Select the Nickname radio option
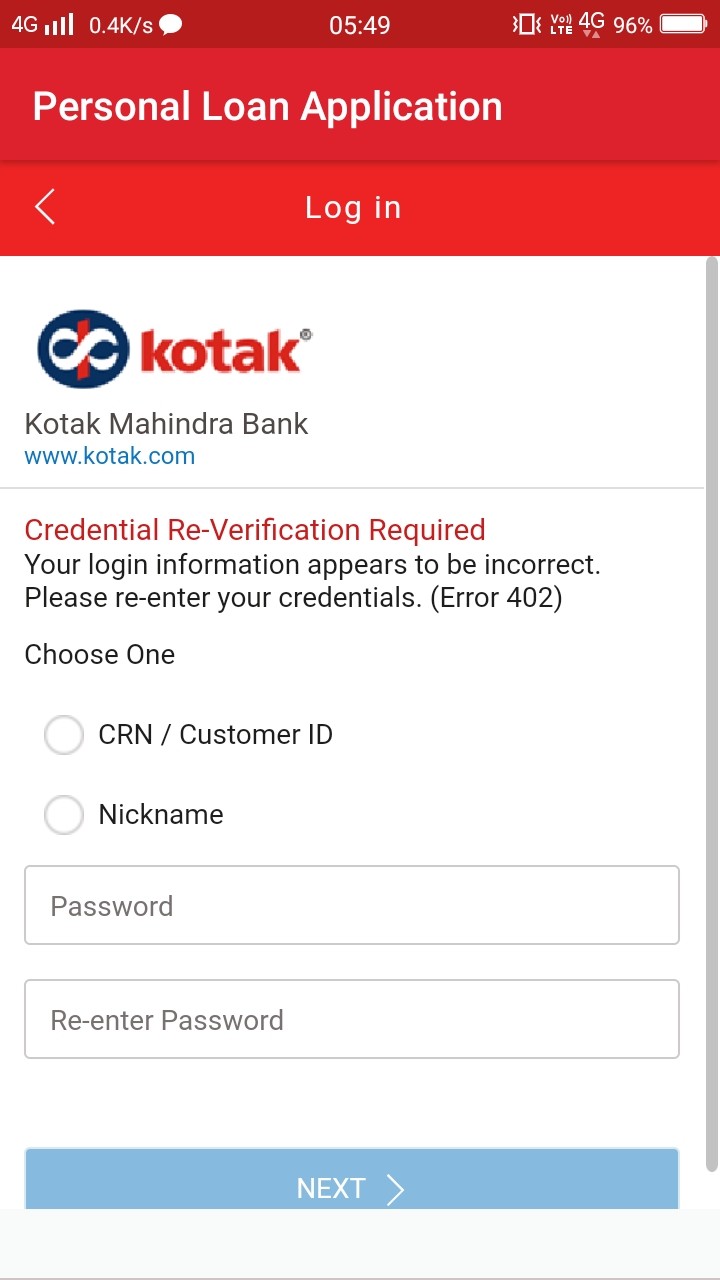 (x=64, y=815)
